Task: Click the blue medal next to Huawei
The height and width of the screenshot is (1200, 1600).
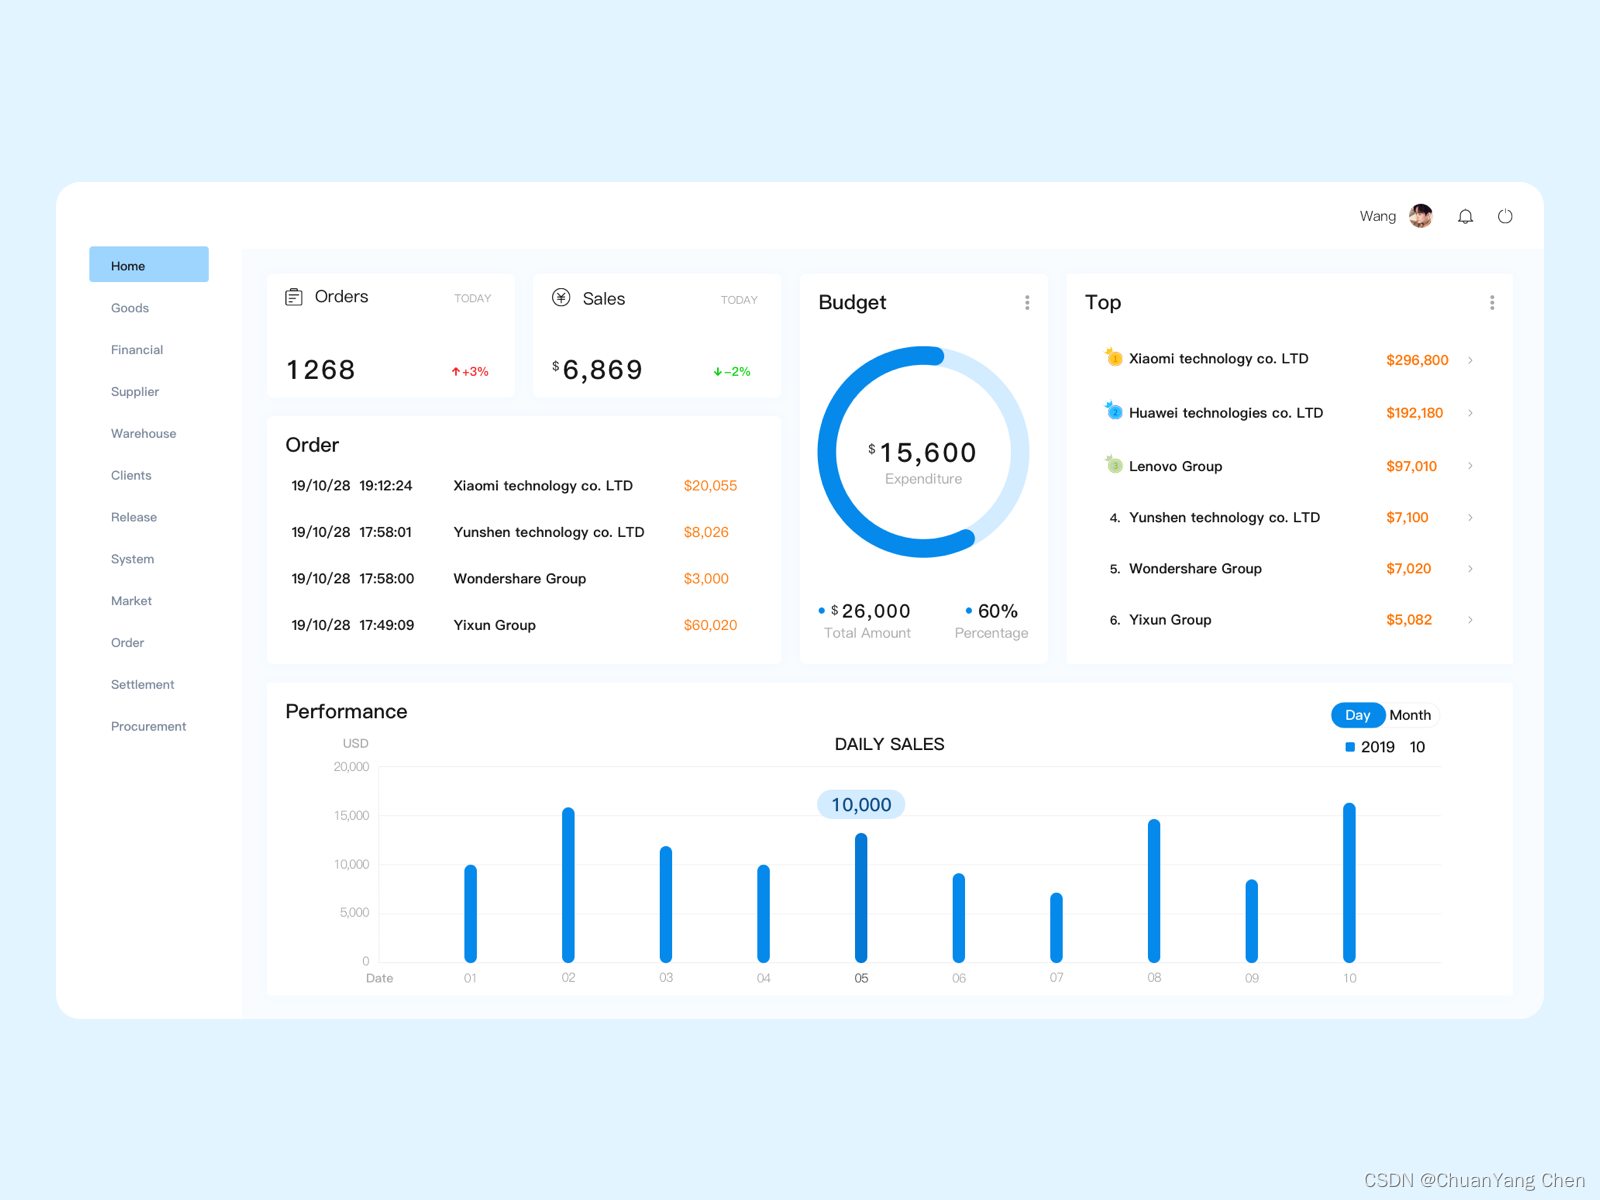Action: tap(1113, 411)
